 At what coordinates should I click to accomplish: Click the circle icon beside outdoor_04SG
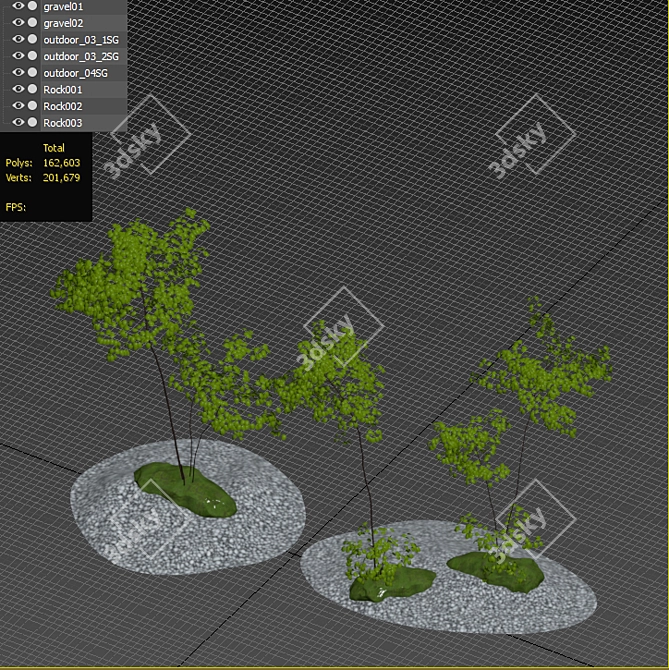click(x=32, y=72)
